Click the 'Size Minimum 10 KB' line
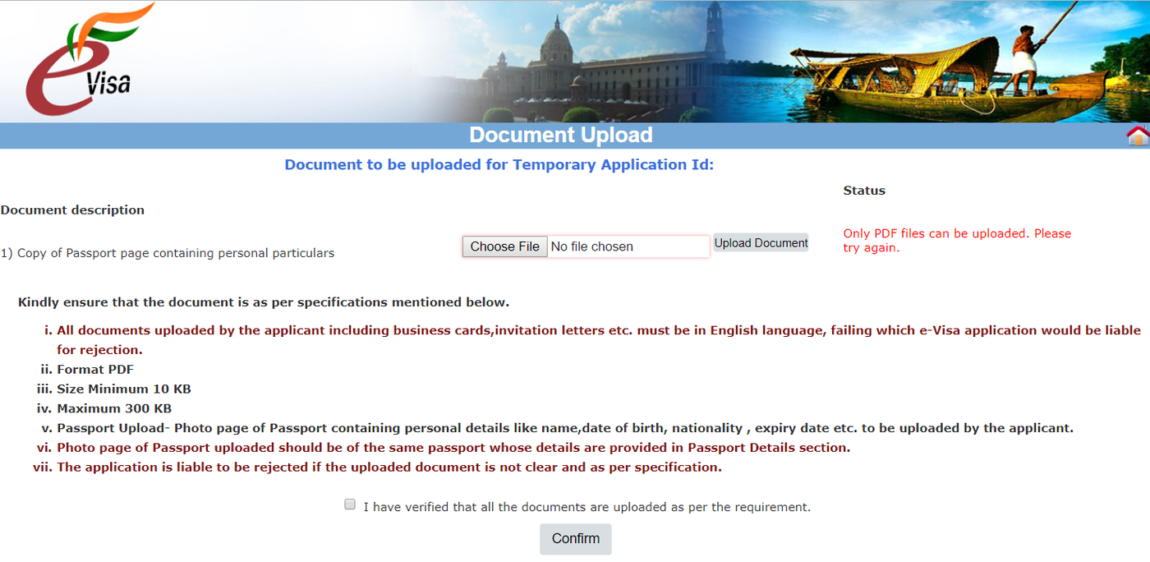Image resolution: width=1150 pixels, height=562 pixels. click(x=123, y=389)
